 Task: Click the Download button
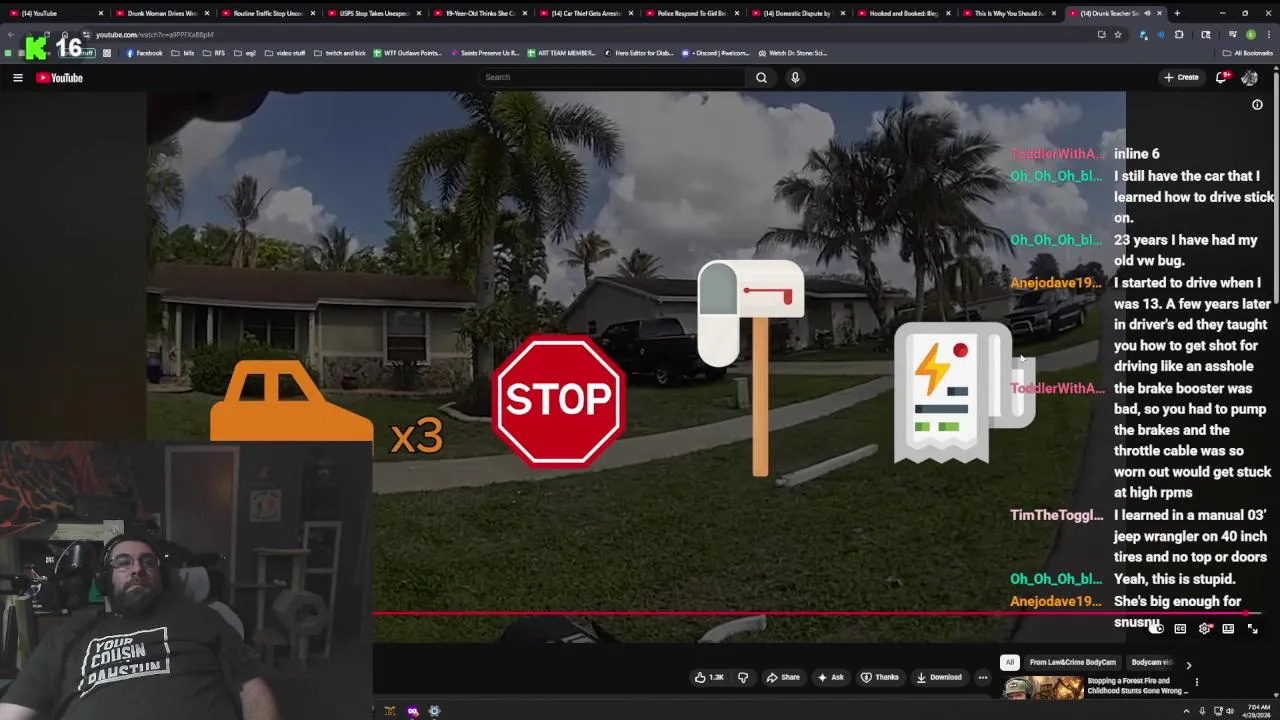tap(939, 677)
